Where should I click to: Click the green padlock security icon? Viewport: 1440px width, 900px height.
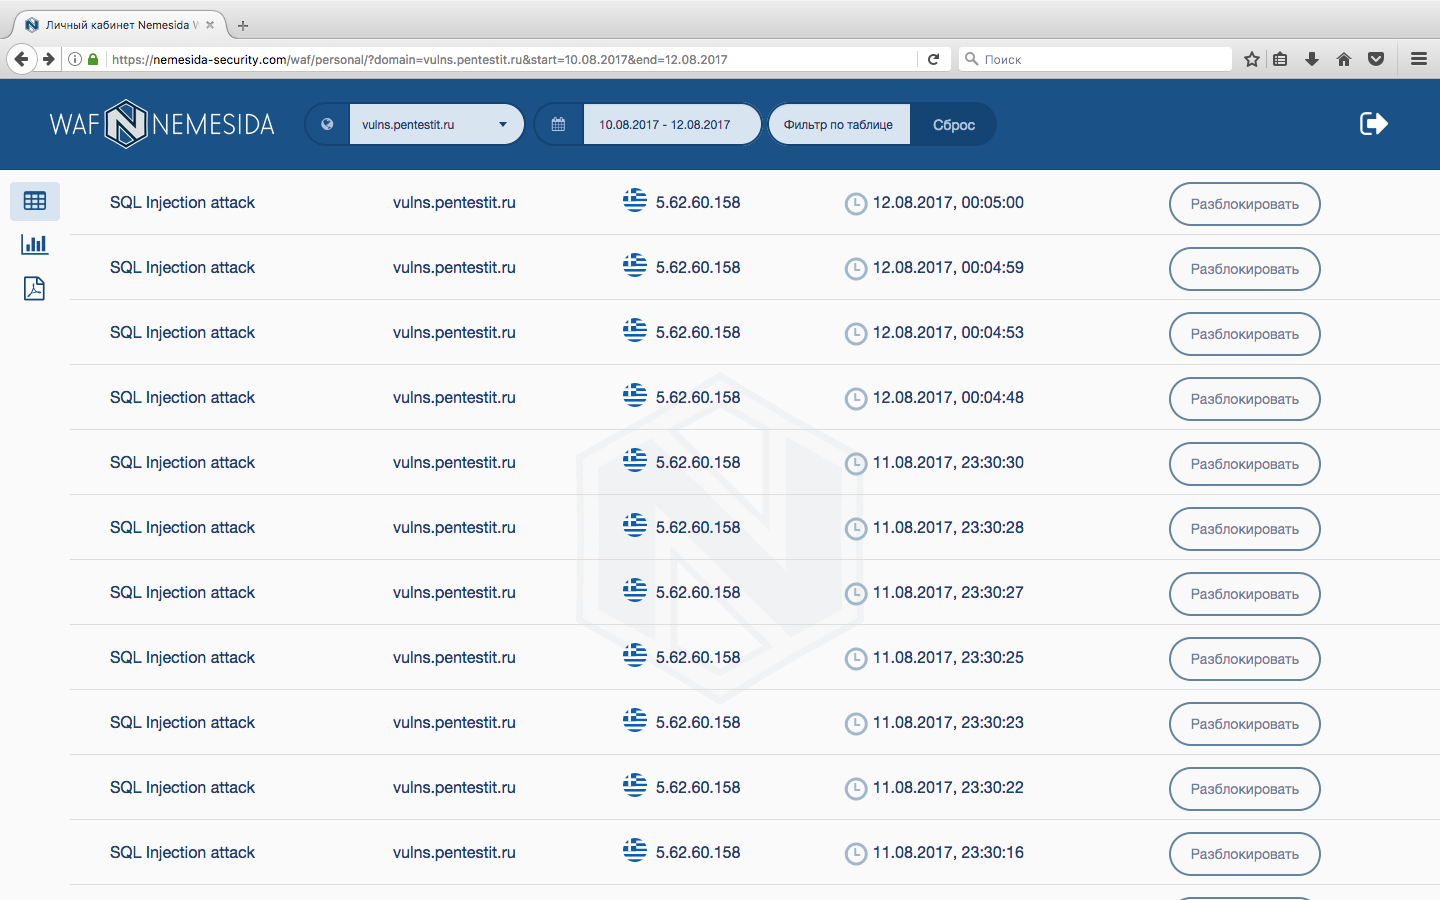point(93,59)
